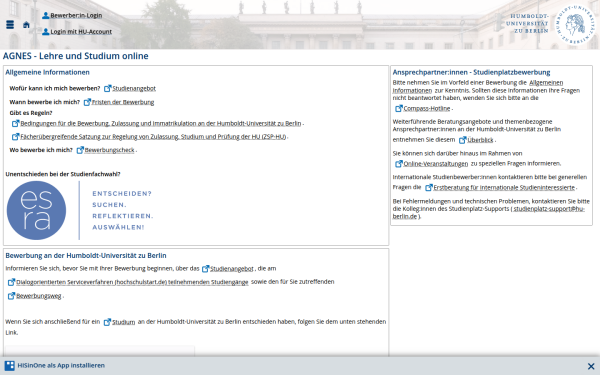Image resolution: width=600 pixels, height=375 pixels.
Task: Click external-link icon beside Bewerbungsweg
Action: pyautogui.click(x=11, y=296)
